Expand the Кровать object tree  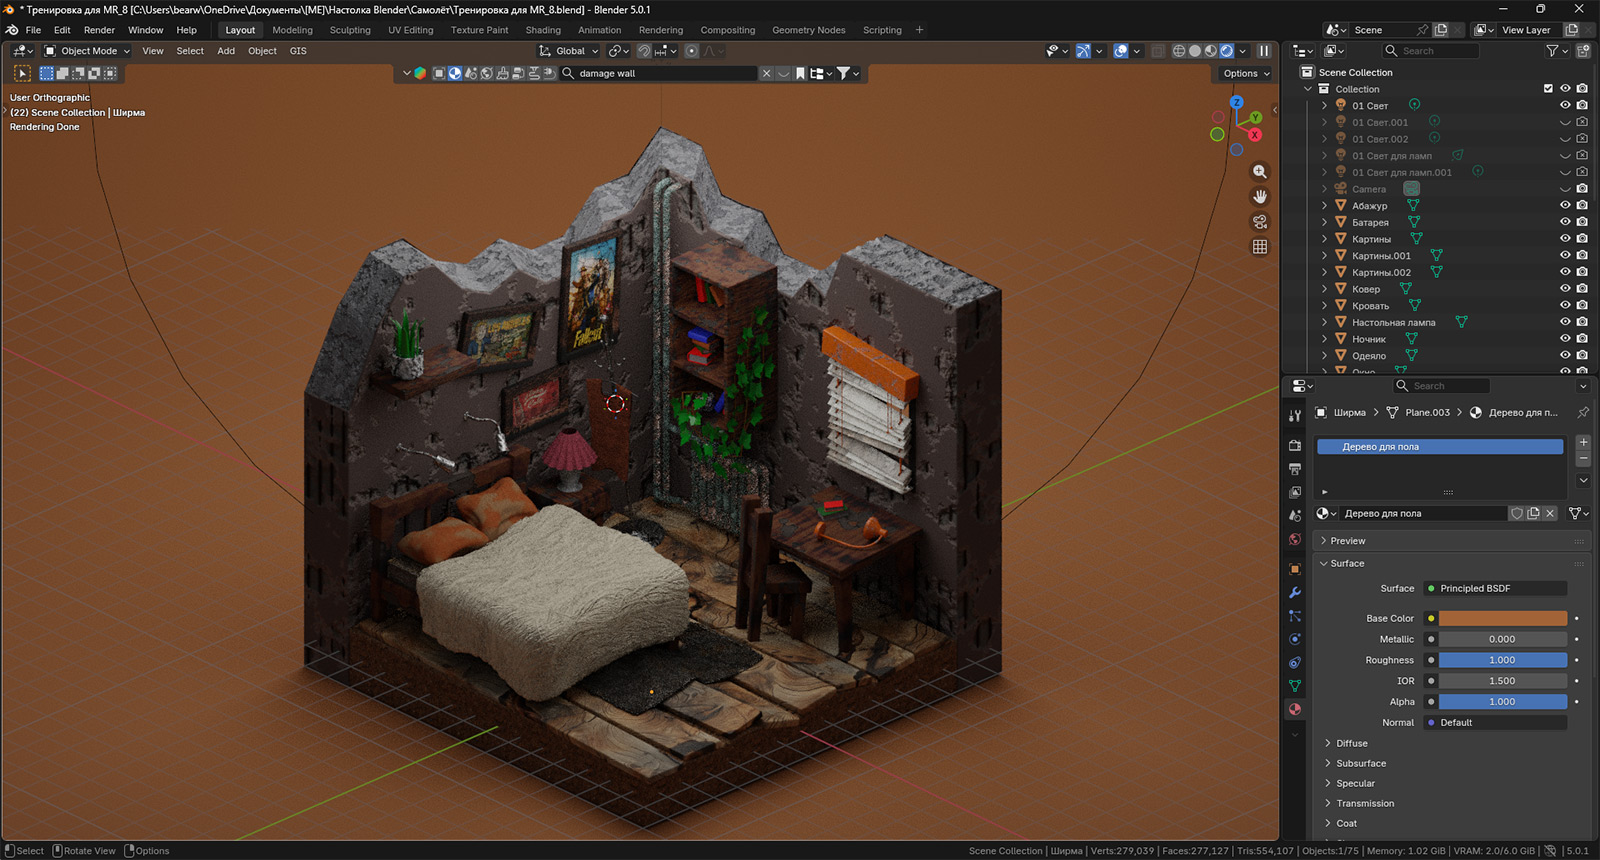pos(1325,306)
